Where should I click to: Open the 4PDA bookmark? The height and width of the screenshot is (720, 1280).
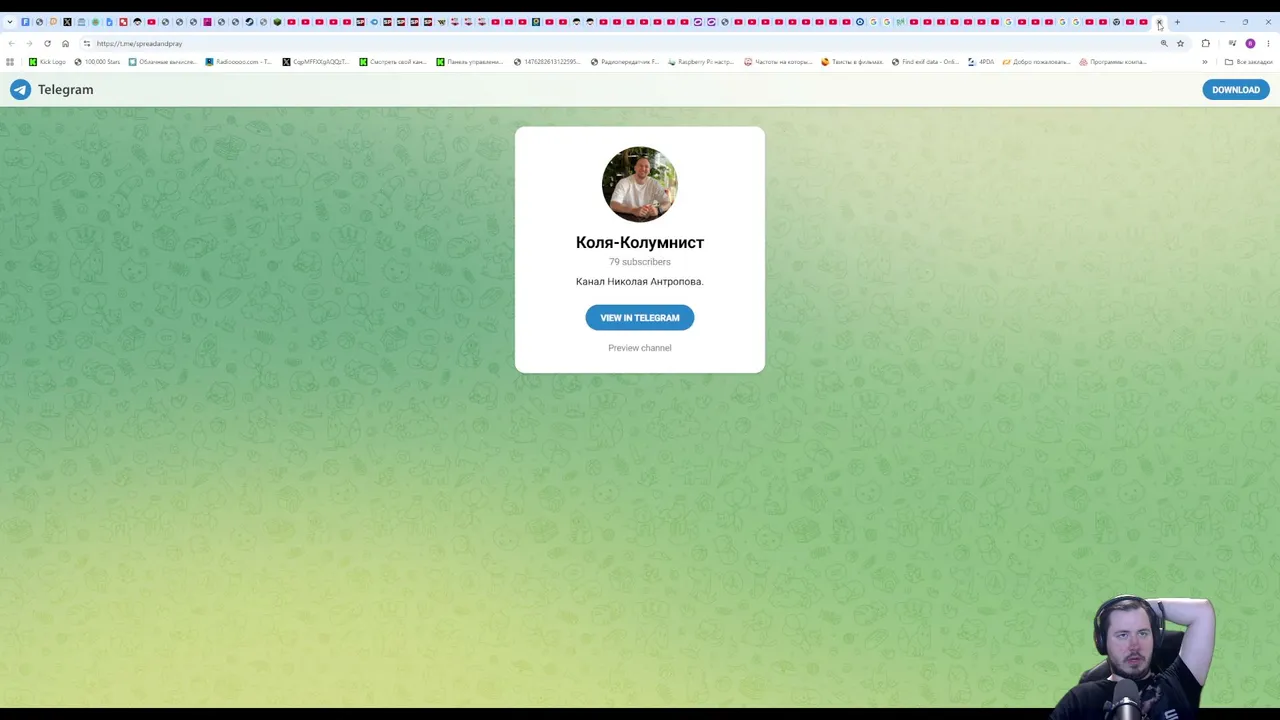[981, 62]
